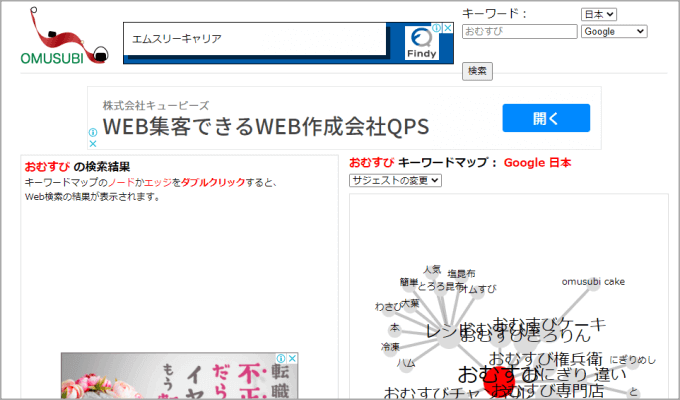Click the 冷凍 keyword node
This screenshot has width=680, height=400.
389,346
